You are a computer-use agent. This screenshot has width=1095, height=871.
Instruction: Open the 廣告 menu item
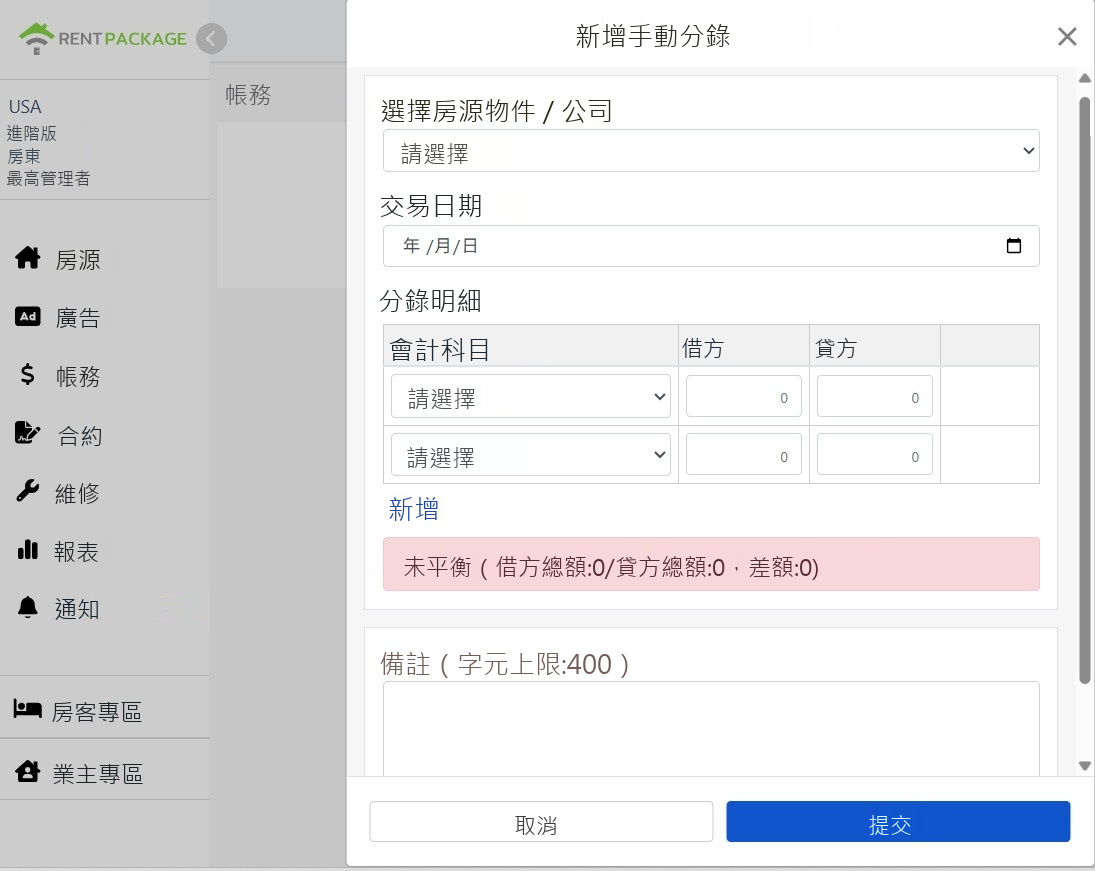pos(78,318)
